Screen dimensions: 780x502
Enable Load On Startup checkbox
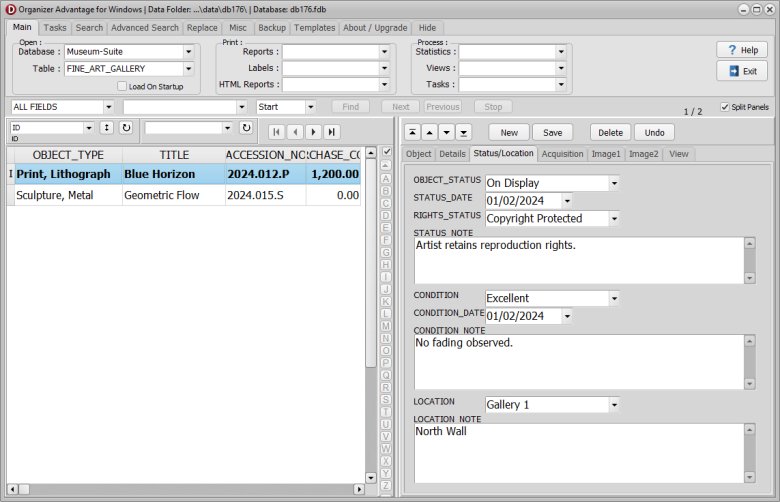122,87
